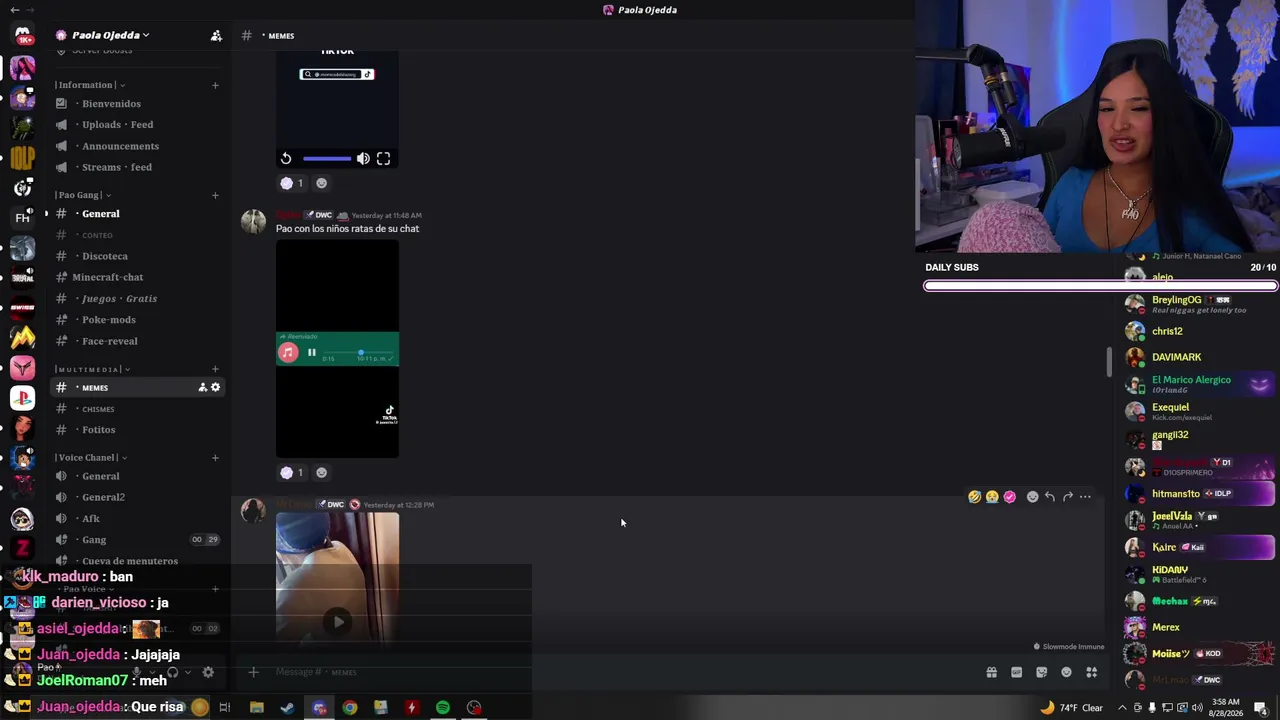Open the Apps launcher in message bar

[x=1091, y=672]
